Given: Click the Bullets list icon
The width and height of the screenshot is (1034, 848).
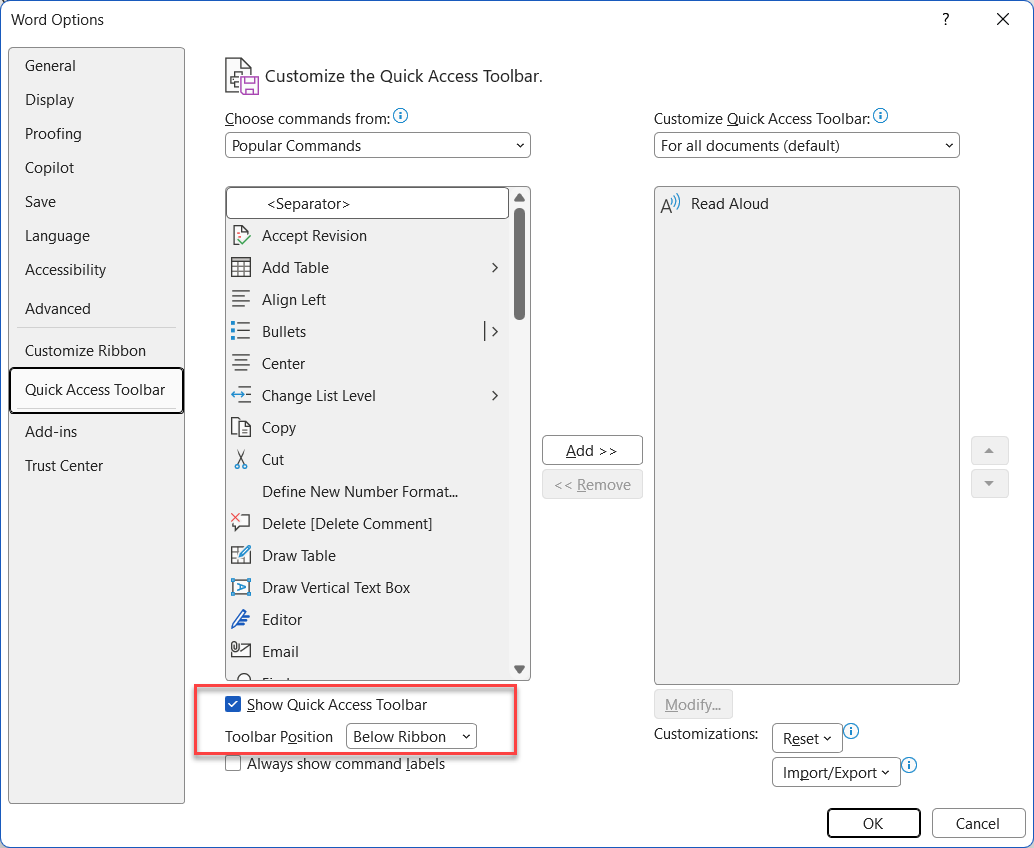Looking at the screenshot, I should 241,331.
